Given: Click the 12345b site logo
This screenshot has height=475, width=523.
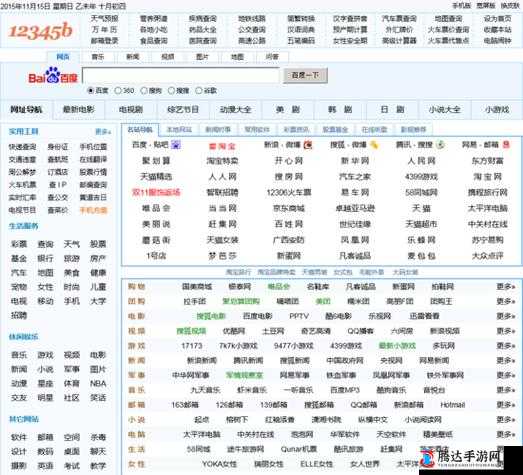Looking at the screenshot, I should click(40, 31).
